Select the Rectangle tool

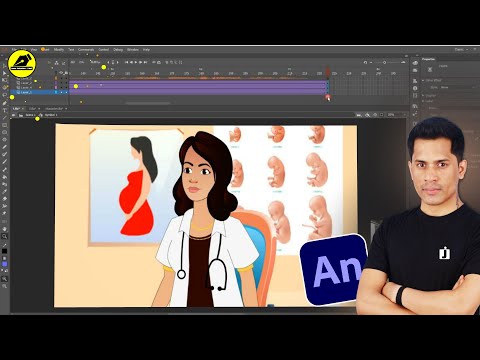4,125
